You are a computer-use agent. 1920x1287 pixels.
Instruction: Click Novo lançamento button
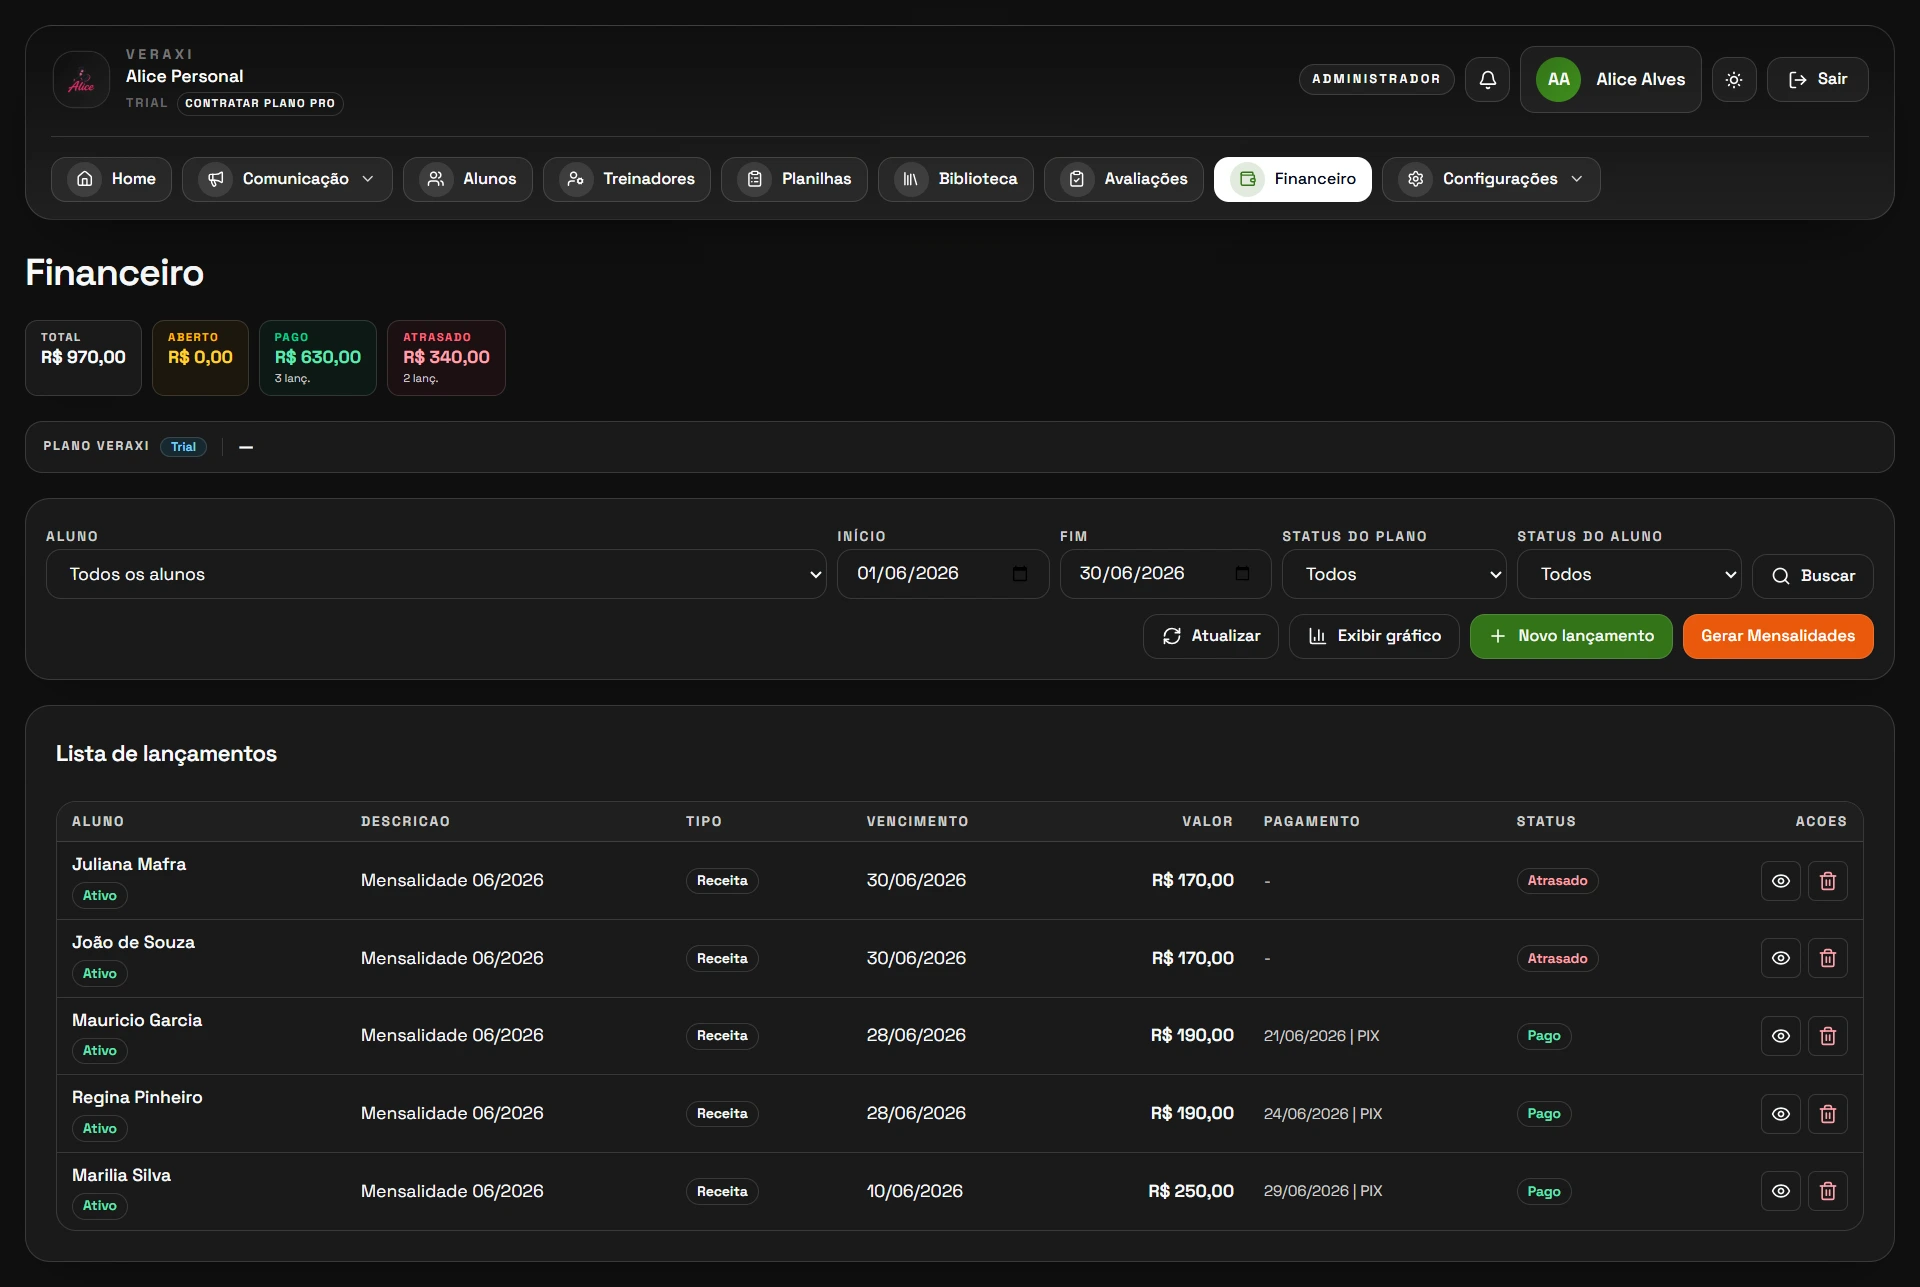tap(1571, 636)
